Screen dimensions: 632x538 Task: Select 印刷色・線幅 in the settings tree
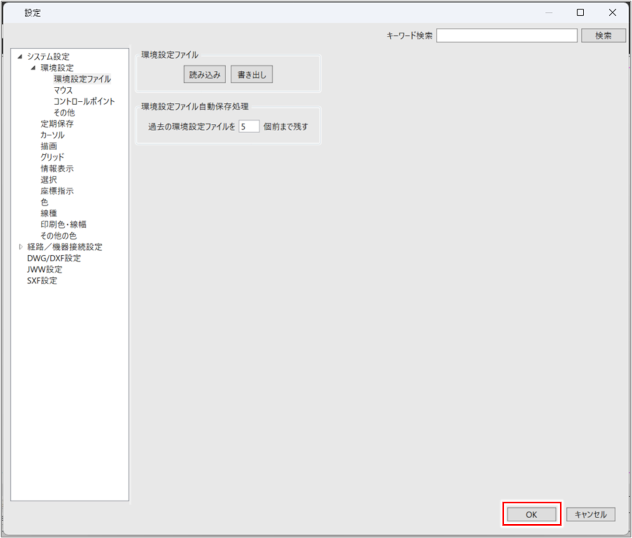pos(63,224)
